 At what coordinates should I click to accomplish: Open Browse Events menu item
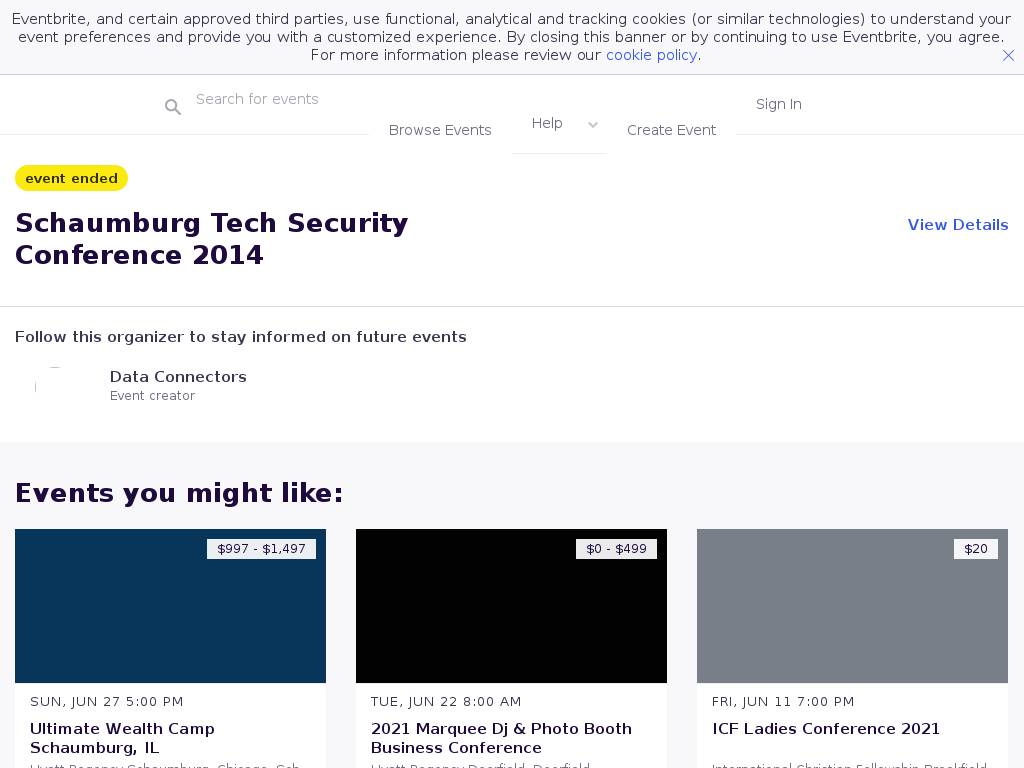click(440, 130)
